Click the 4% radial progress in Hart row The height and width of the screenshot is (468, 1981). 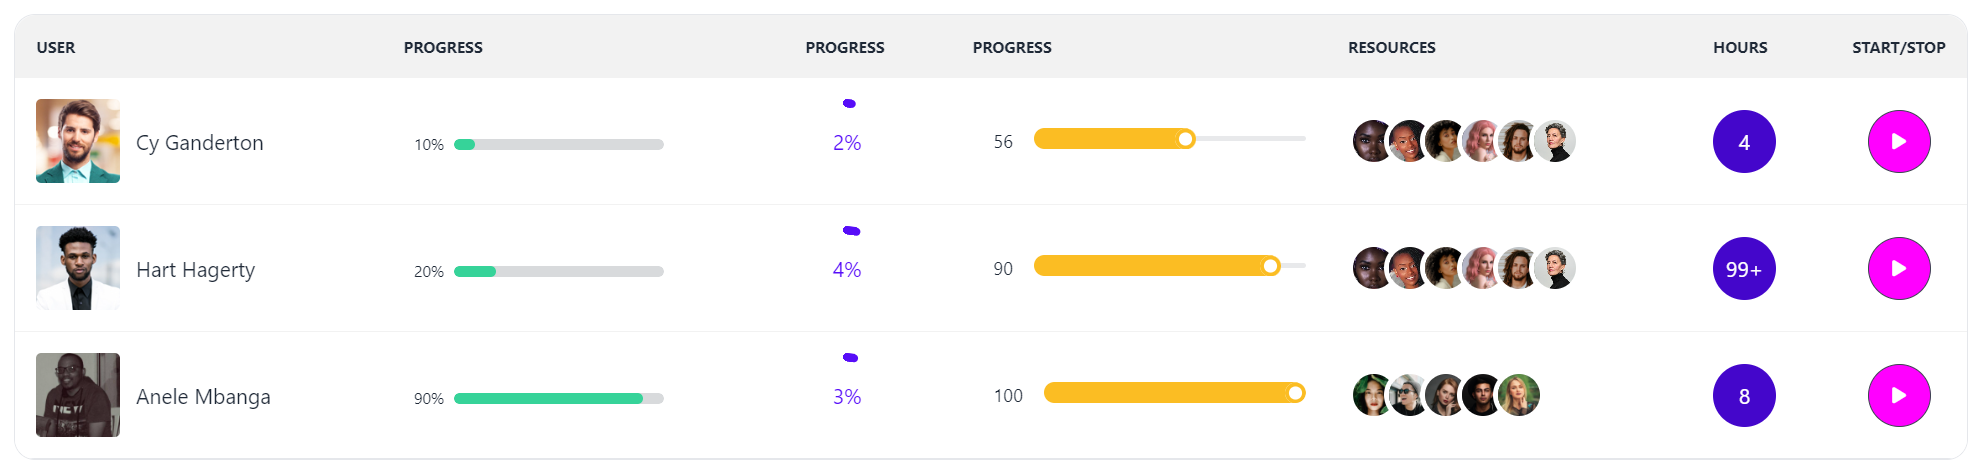847,269
